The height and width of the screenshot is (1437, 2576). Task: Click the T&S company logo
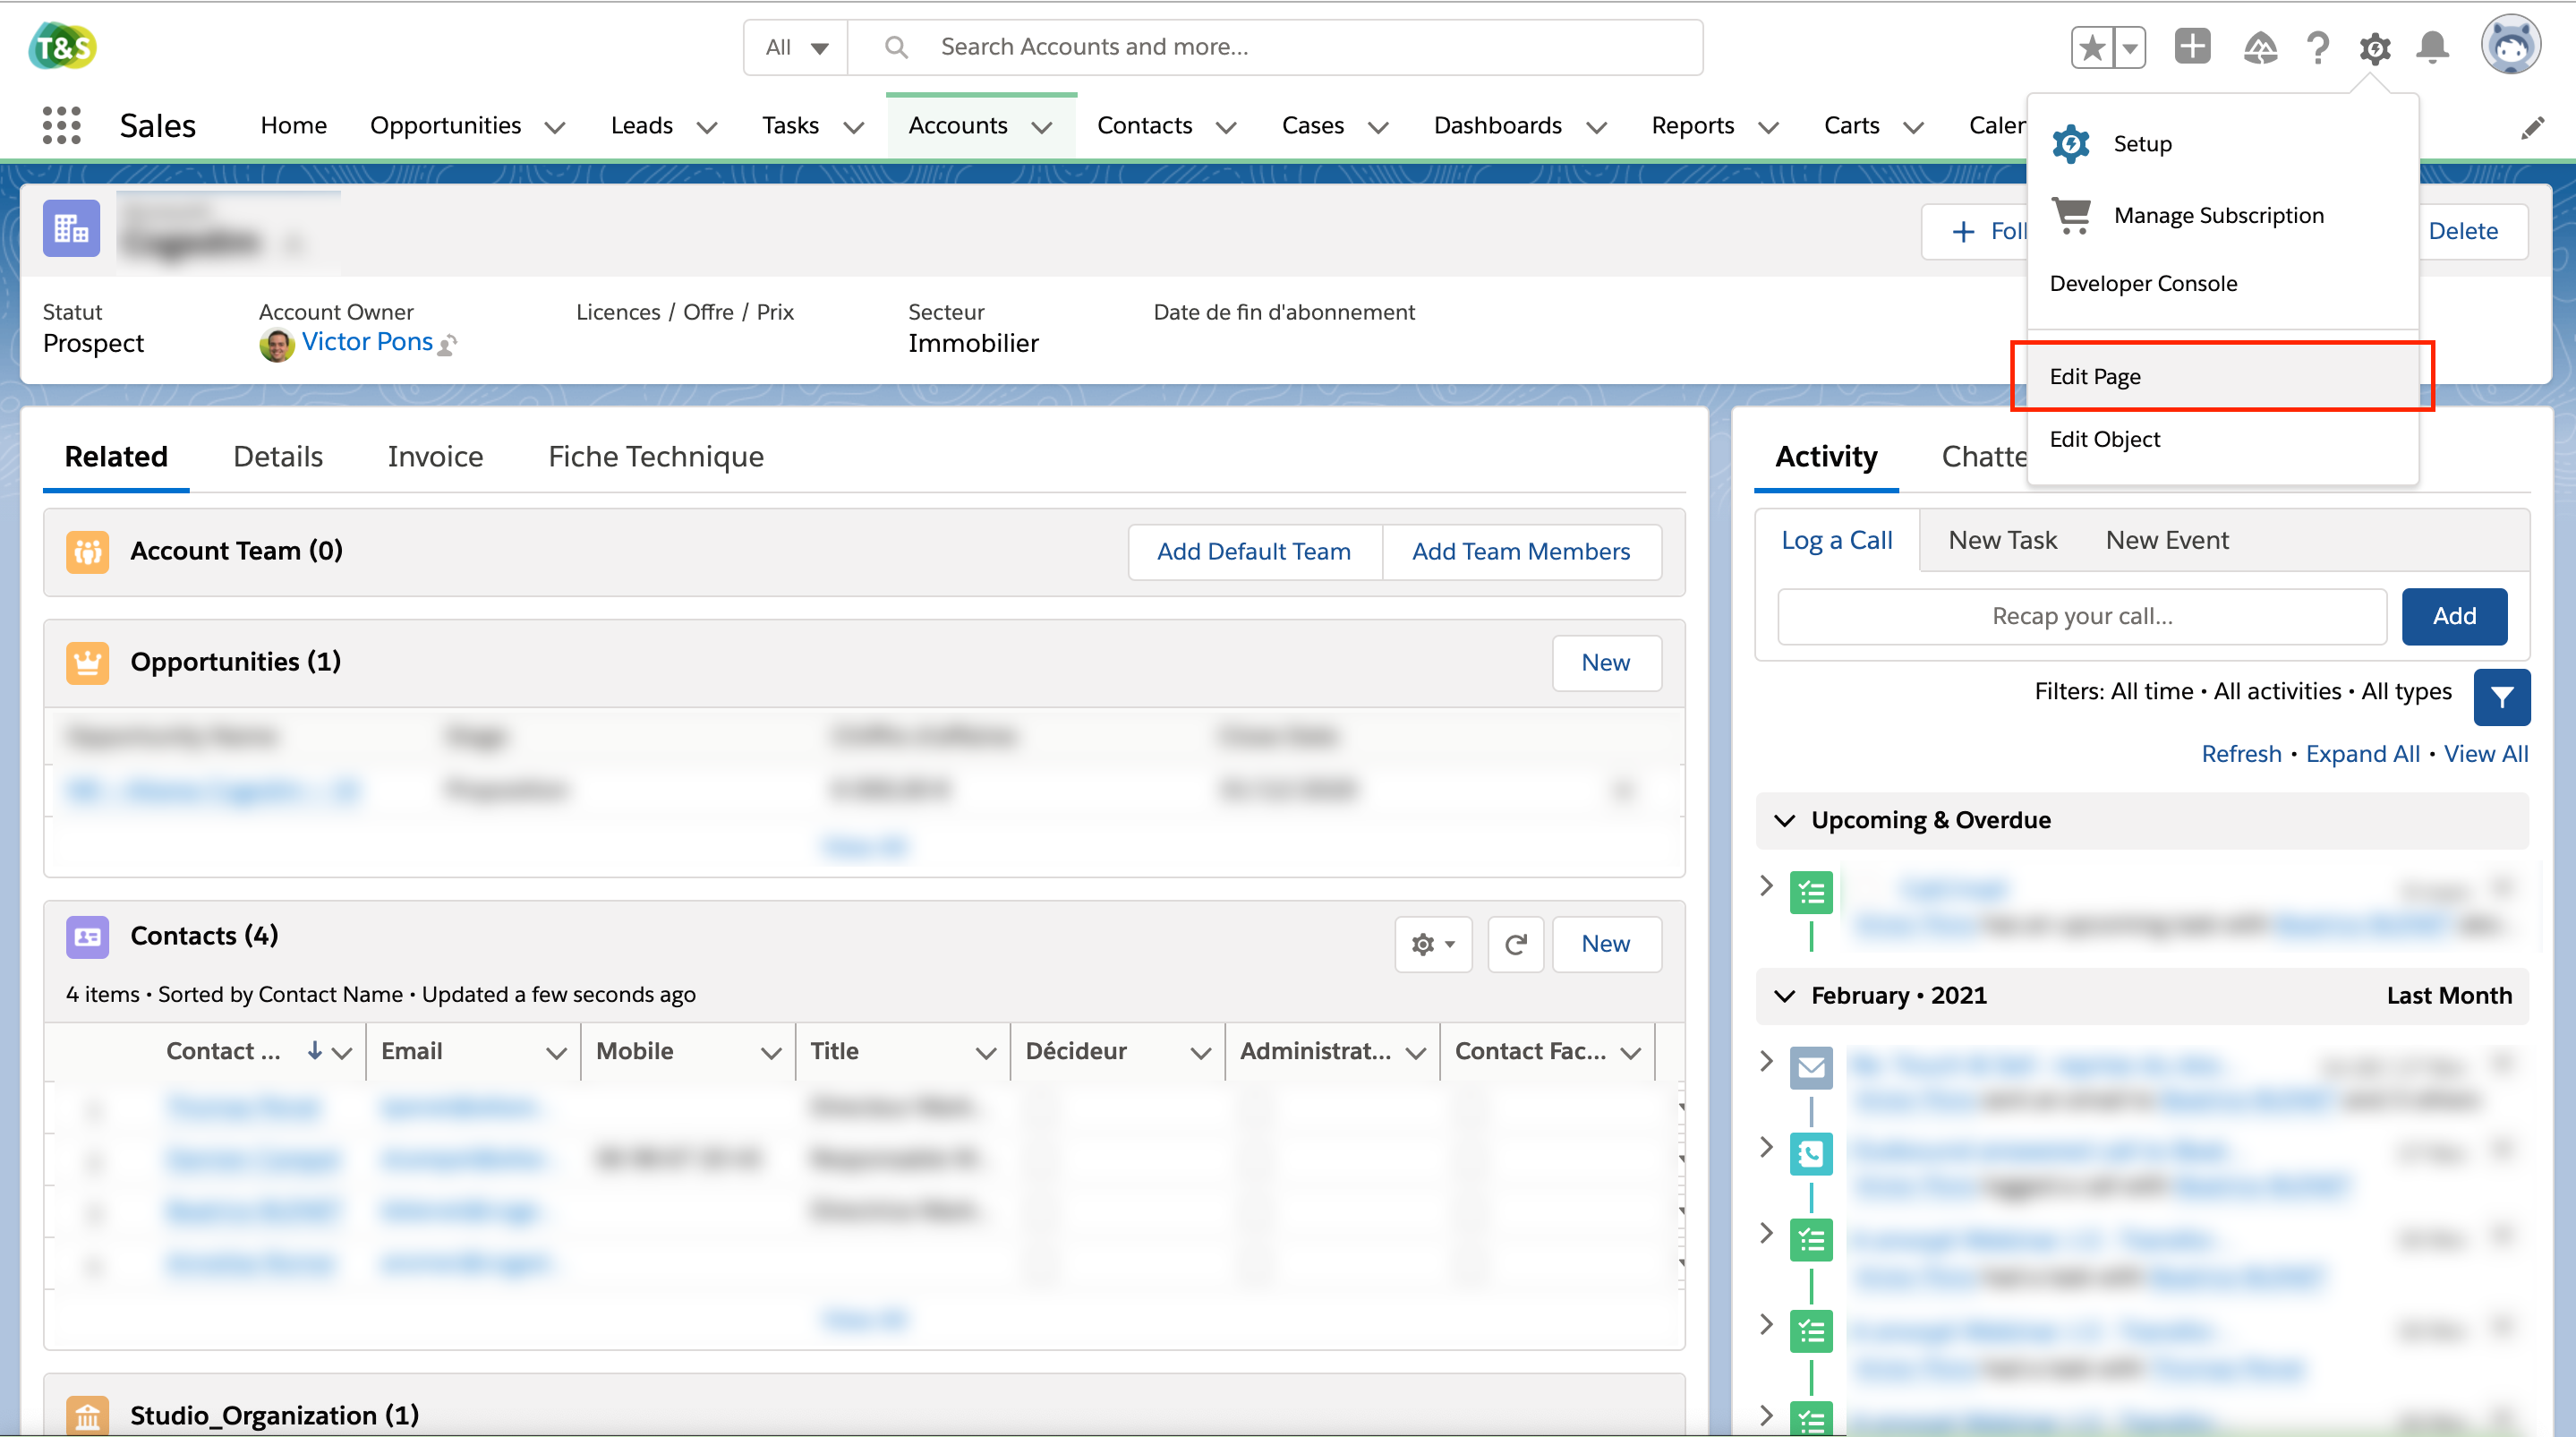coord(62,46)
